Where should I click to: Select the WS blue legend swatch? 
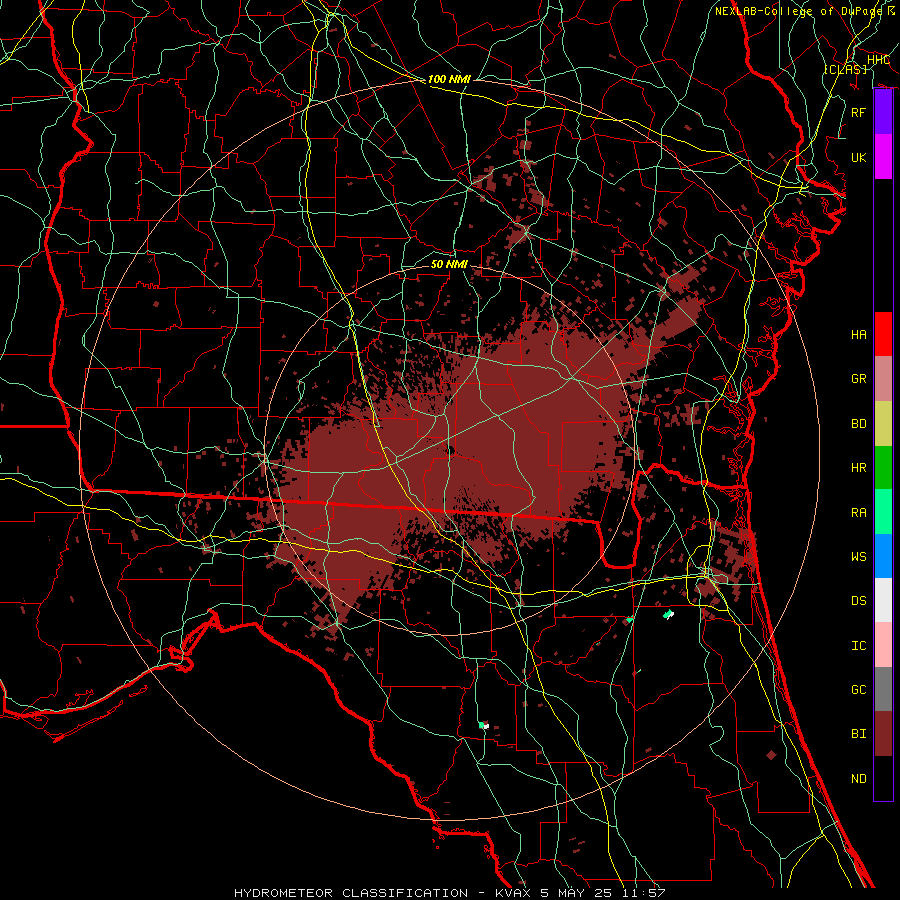coord(883,556)
